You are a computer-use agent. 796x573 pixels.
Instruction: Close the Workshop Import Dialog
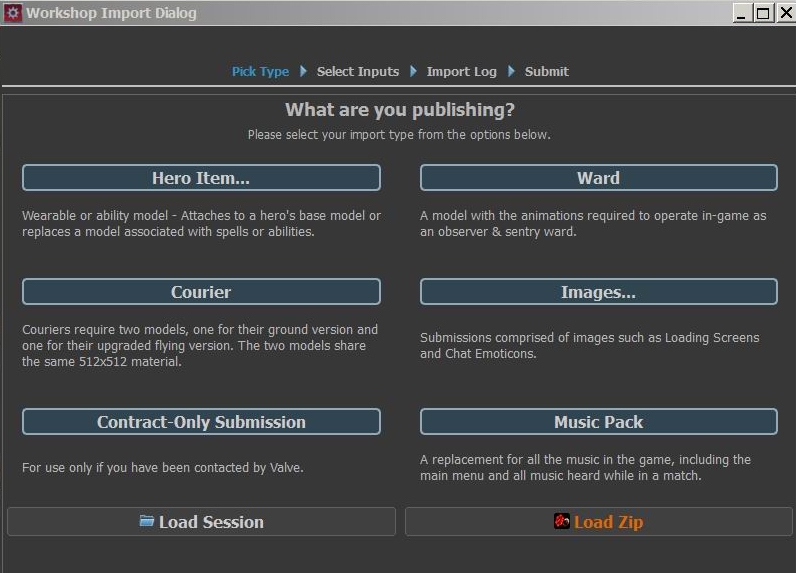pyautogui.click(x=782, y=13)
